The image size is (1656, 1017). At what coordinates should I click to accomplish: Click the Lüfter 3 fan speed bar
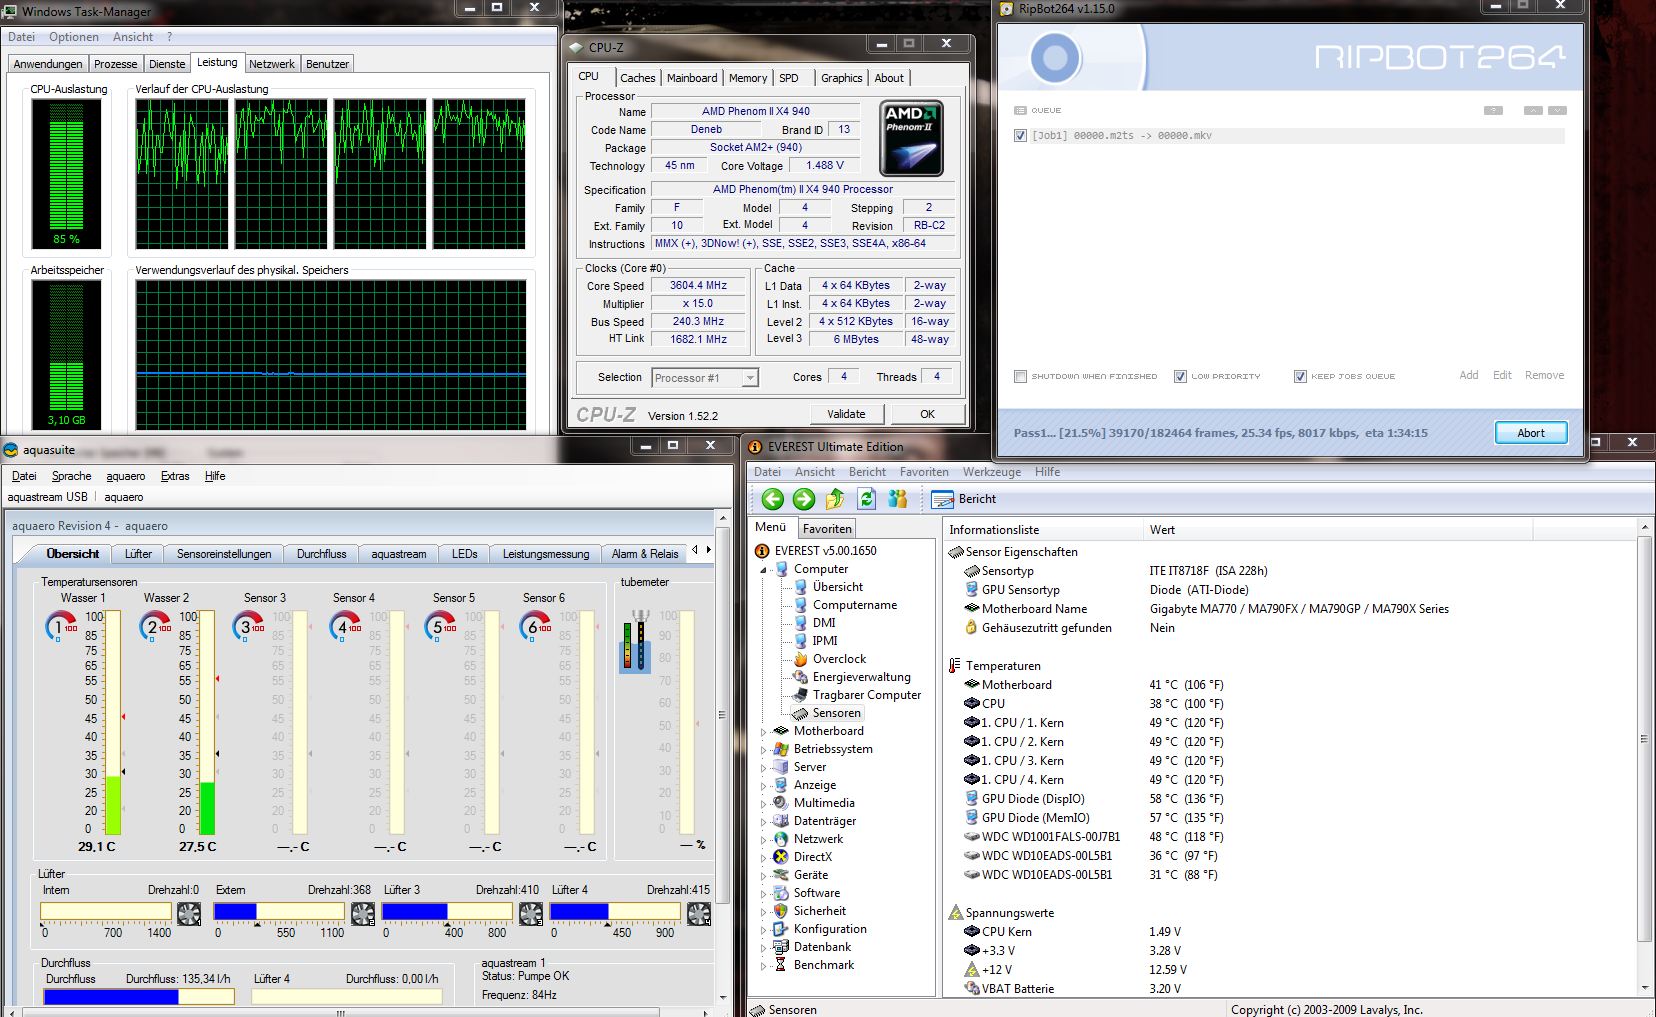point(447,911)
